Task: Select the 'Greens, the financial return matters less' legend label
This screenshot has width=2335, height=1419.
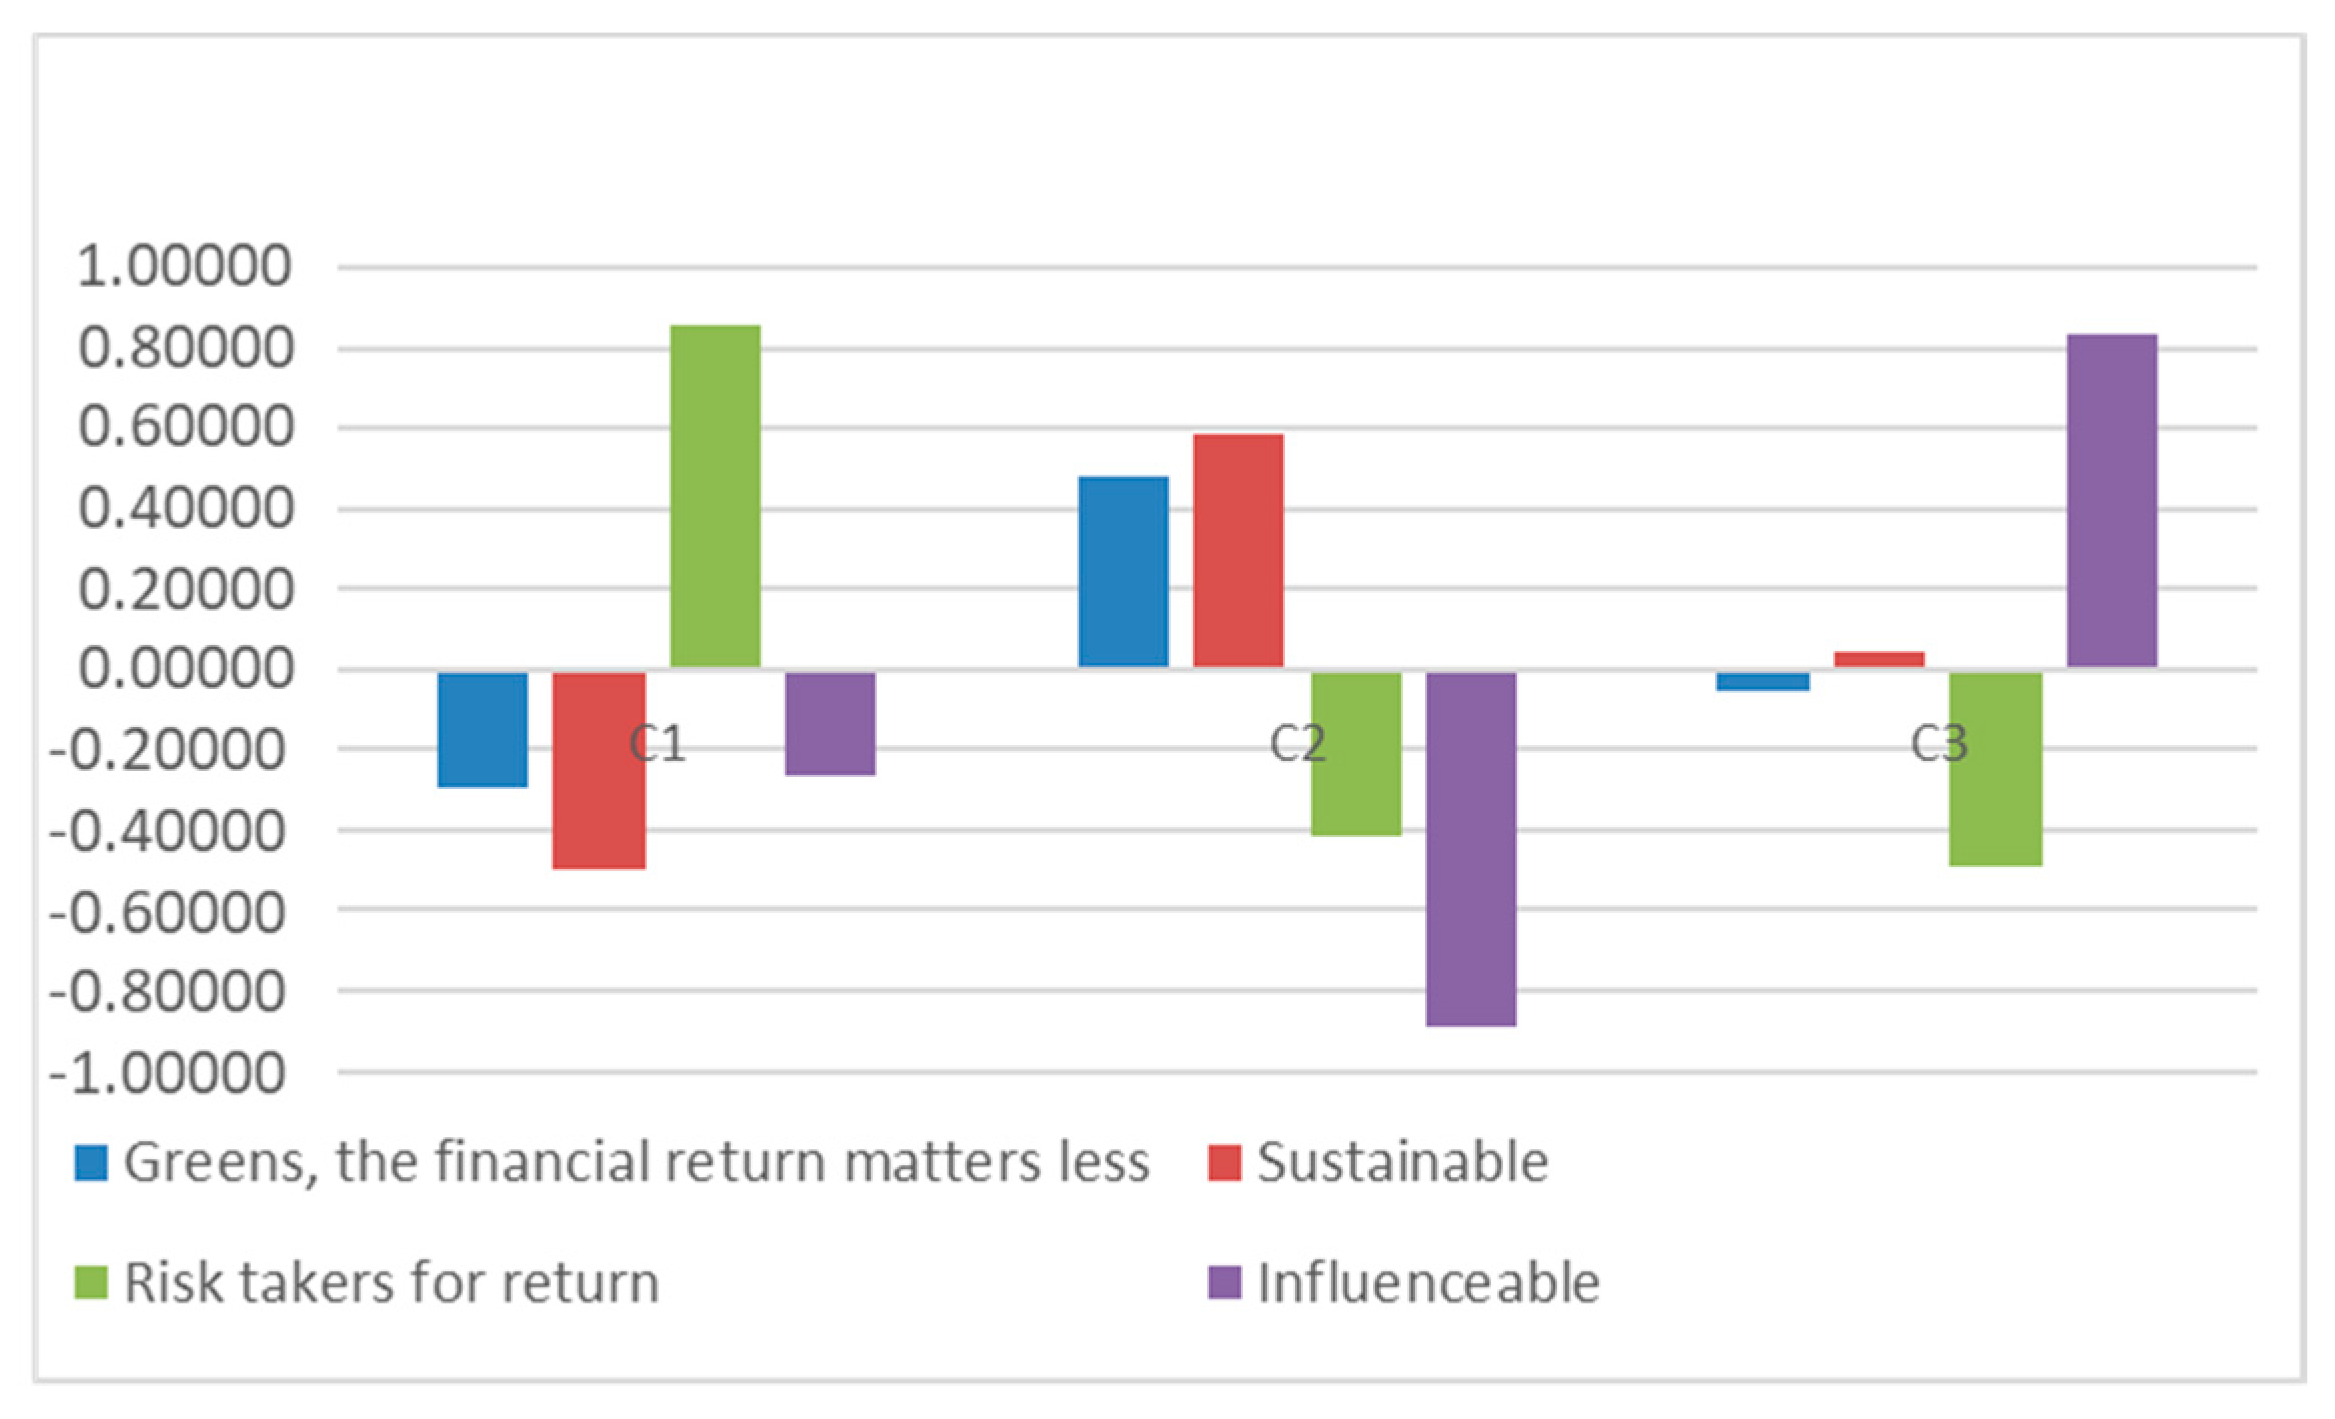Action: point(636,1163)
